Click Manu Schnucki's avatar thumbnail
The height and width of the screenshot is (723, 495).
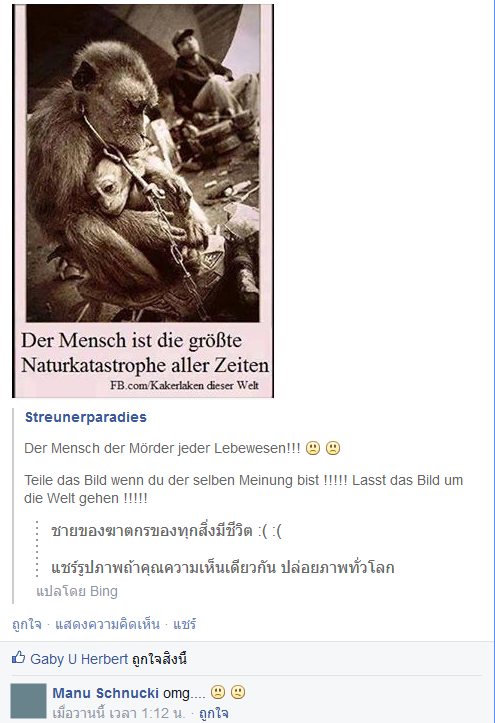click(x=29, y=701)
